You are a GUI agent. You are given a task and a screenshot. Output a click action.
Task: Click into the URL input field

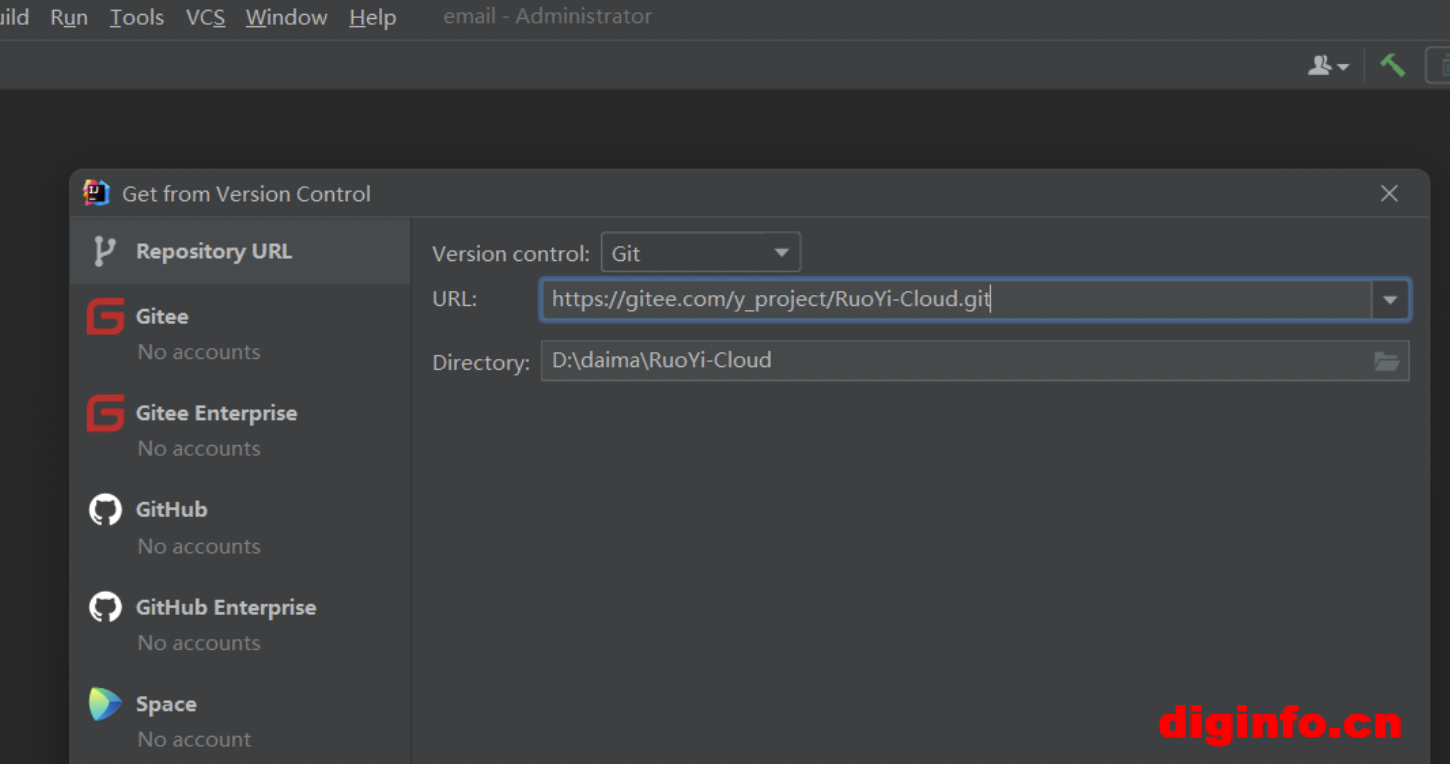pos(956,300)
